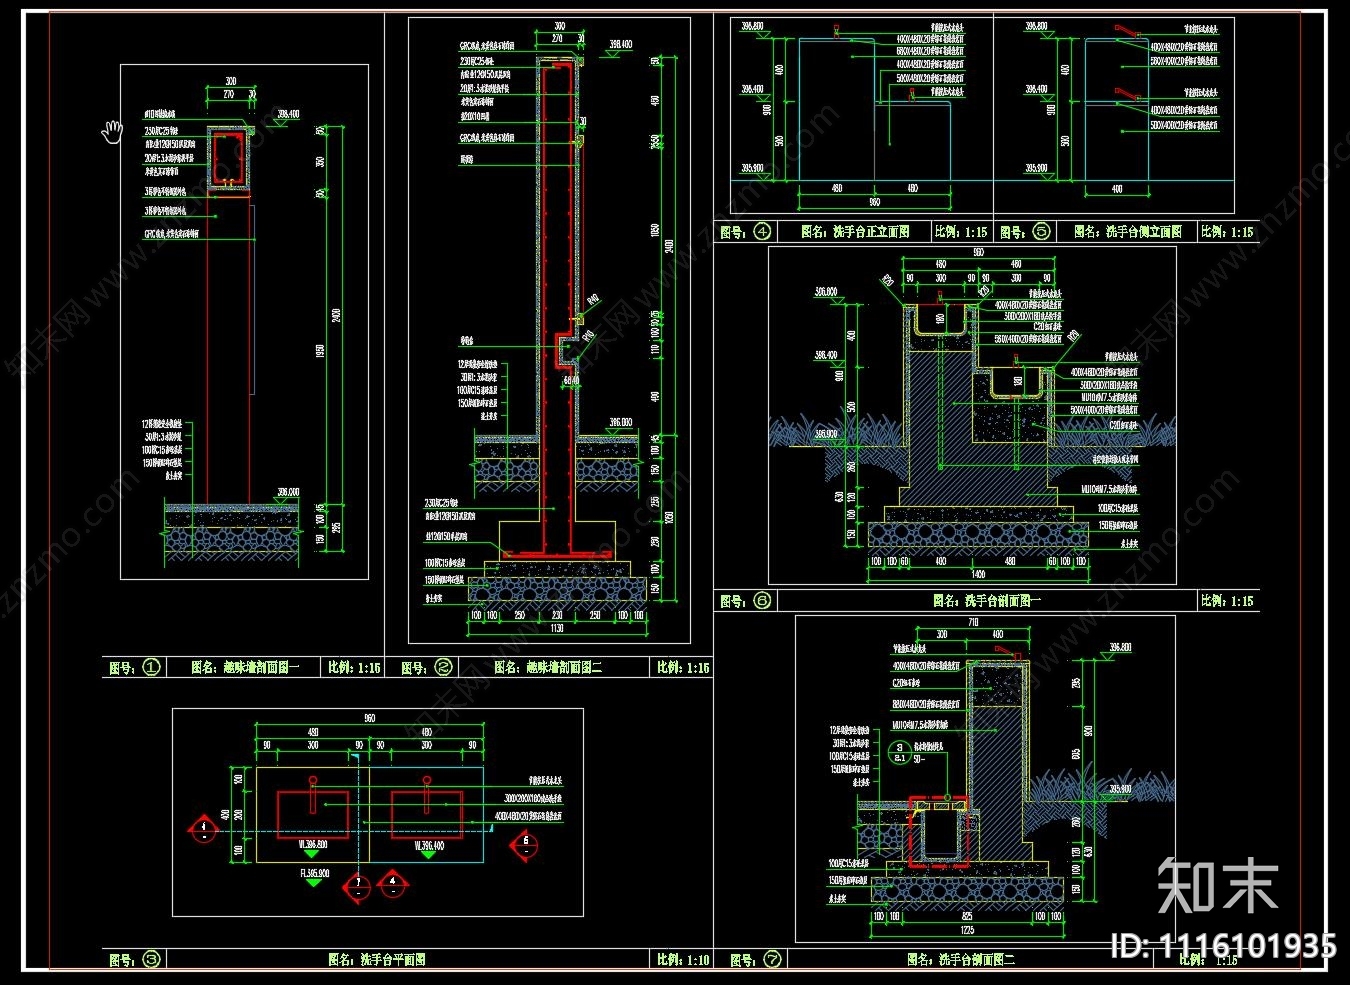Click the FL395.900 floor level label
The width and height of the screenshot is (1350, 985).
(313, 873)
